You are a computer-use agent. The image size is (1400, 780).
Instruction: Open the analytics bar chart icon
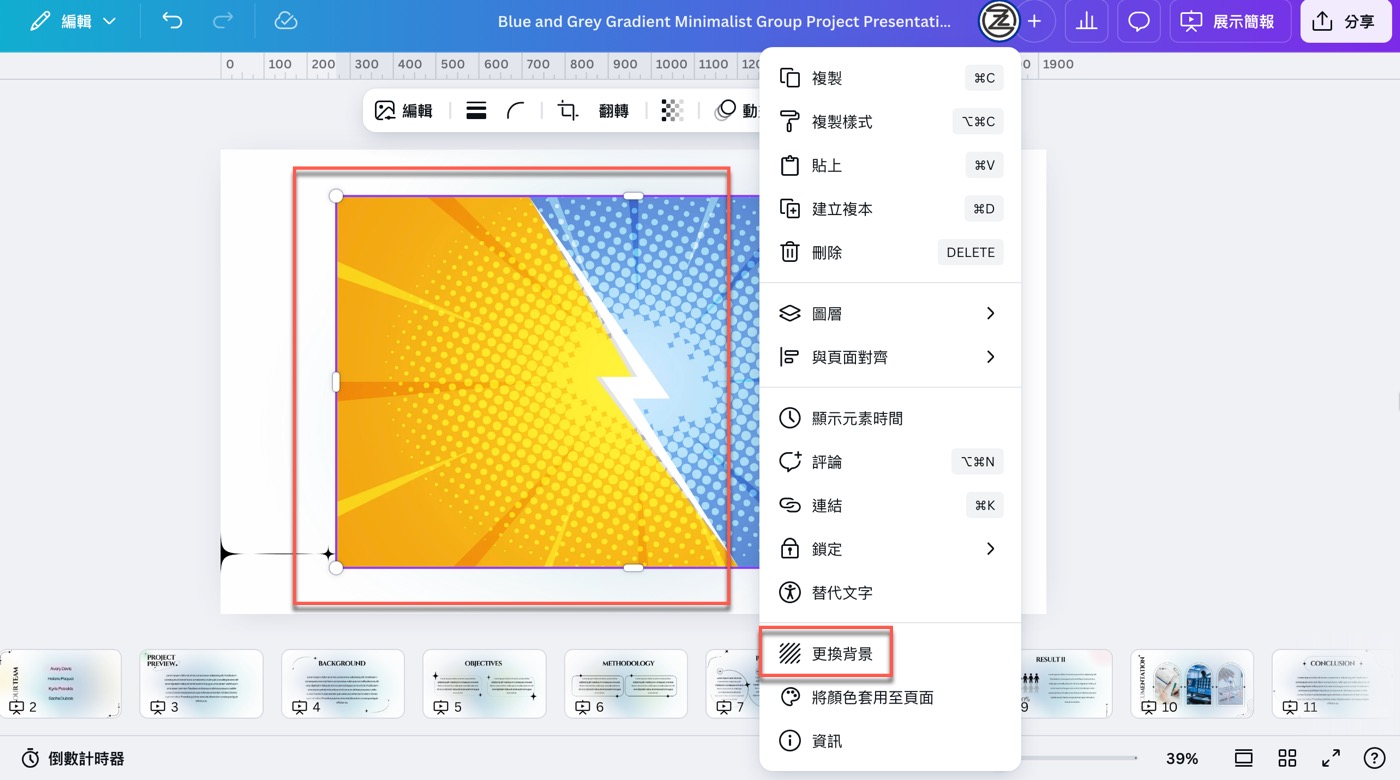click(x=1086, y=21)
